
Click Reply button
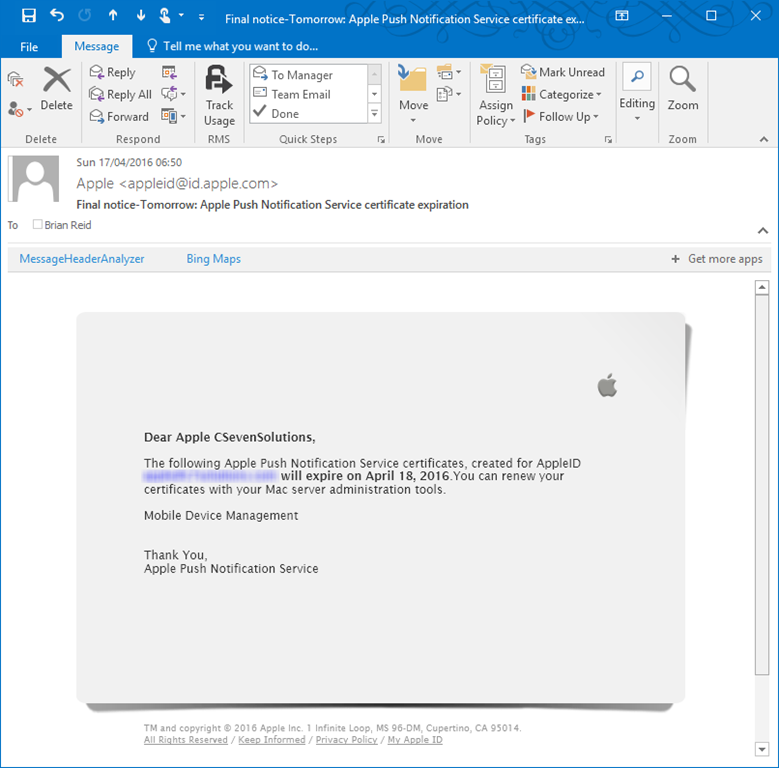(112, 73)
